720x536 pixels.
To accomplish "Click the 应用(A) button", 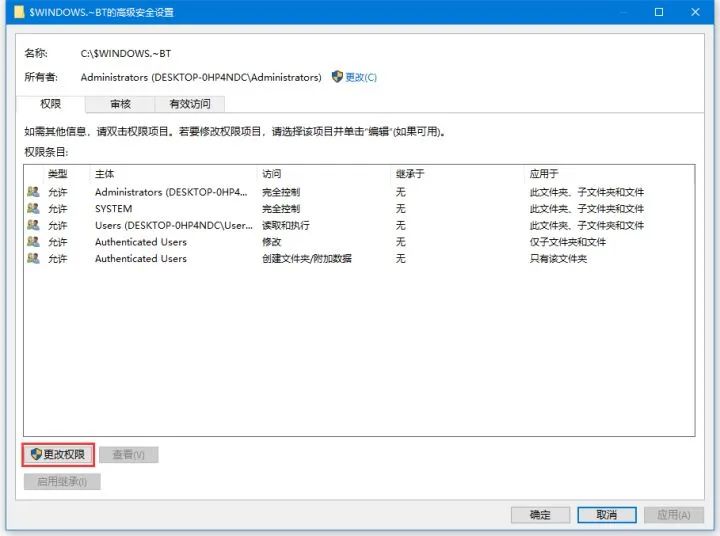I will click(x=674, y=515).
